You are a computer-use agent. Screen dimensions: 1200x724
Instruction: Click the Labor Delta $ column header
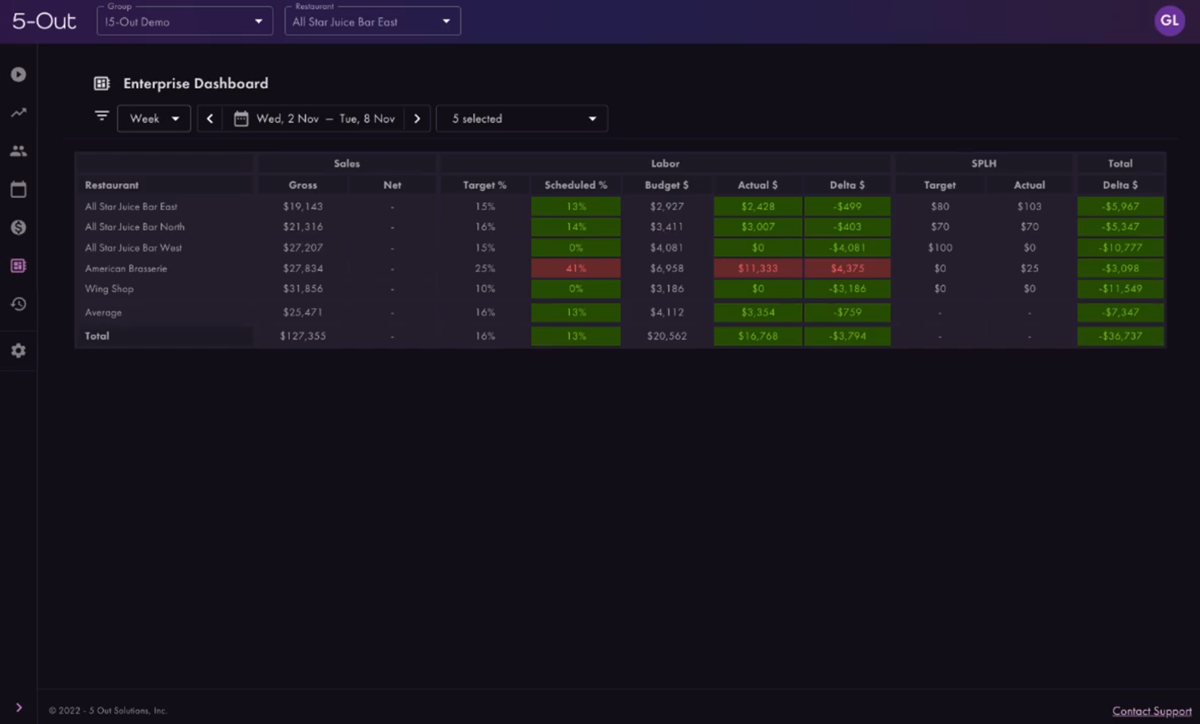point(848,185)
